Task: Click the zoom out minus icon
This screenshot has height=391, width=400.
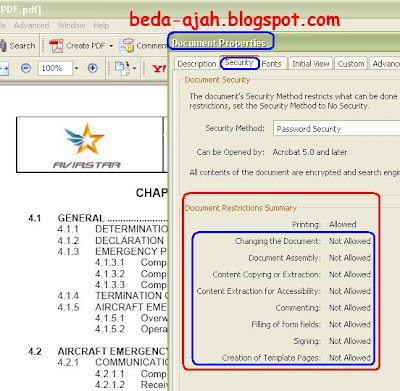Action: click(x=26, y=68)
